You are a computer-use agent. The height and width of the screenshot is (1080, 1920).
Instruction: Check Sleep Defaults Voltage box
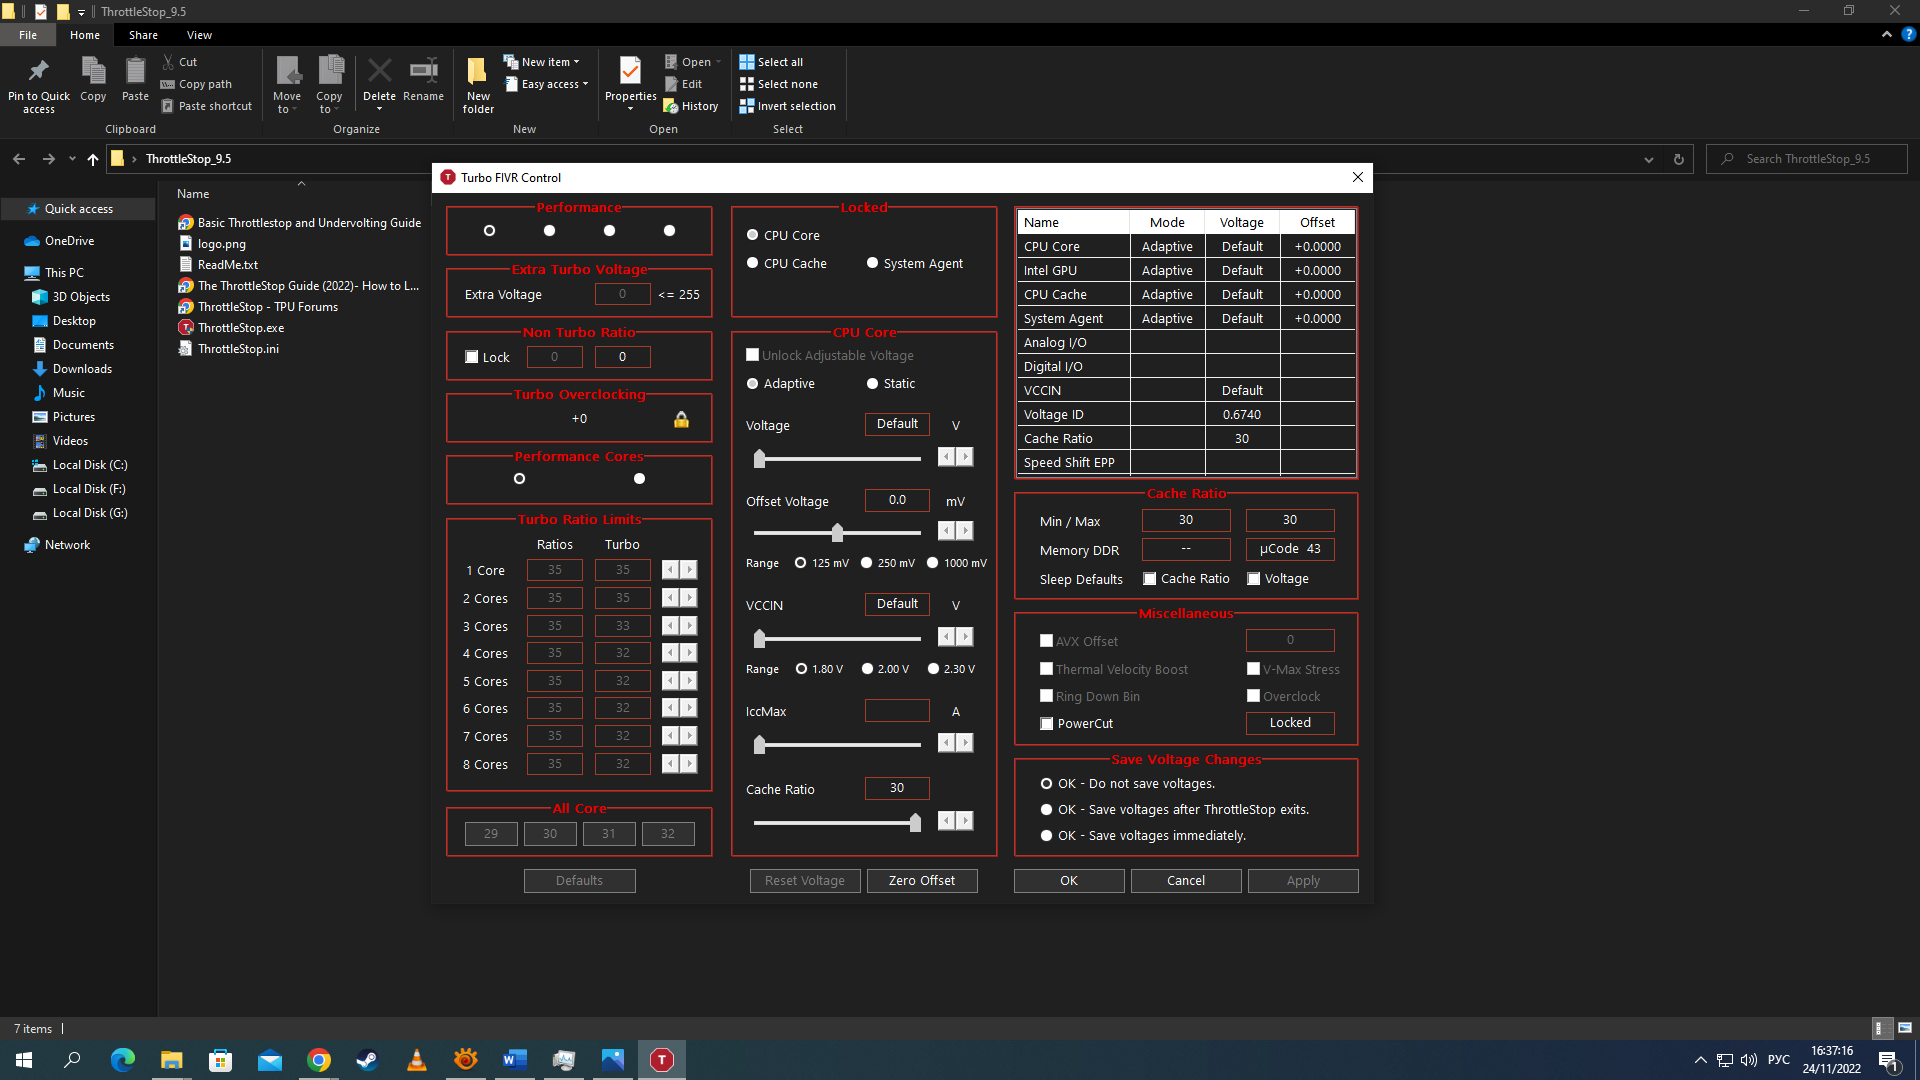(x=1254, y=579)
